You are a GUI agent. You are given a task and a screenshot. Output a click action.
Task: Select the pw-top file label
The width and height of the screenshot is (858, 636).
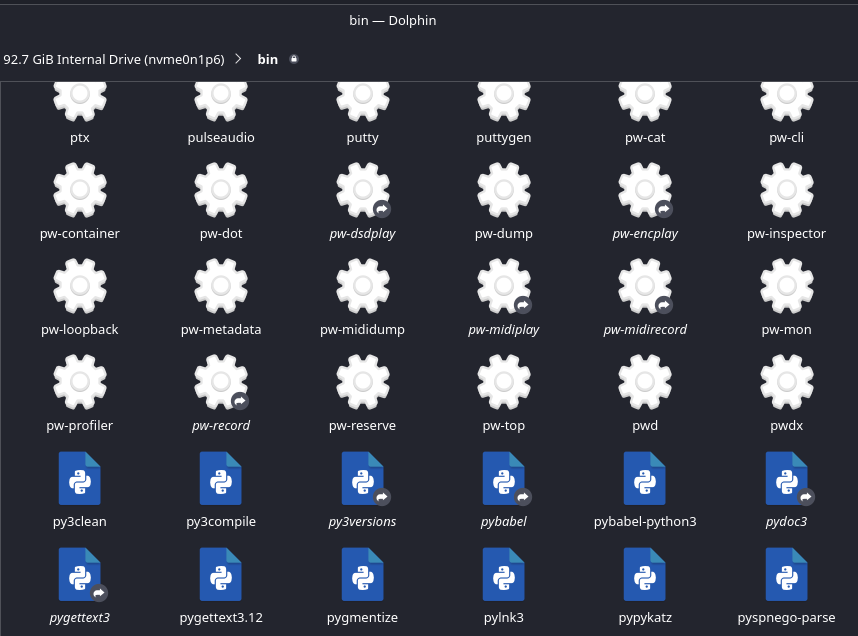[503, 425]
